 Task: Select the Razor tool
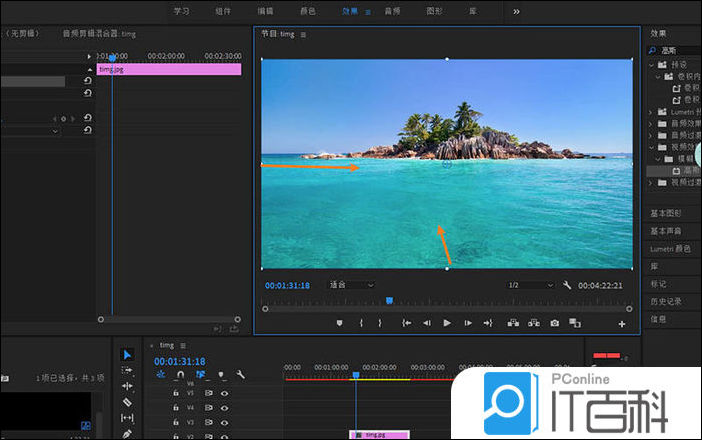127,402
